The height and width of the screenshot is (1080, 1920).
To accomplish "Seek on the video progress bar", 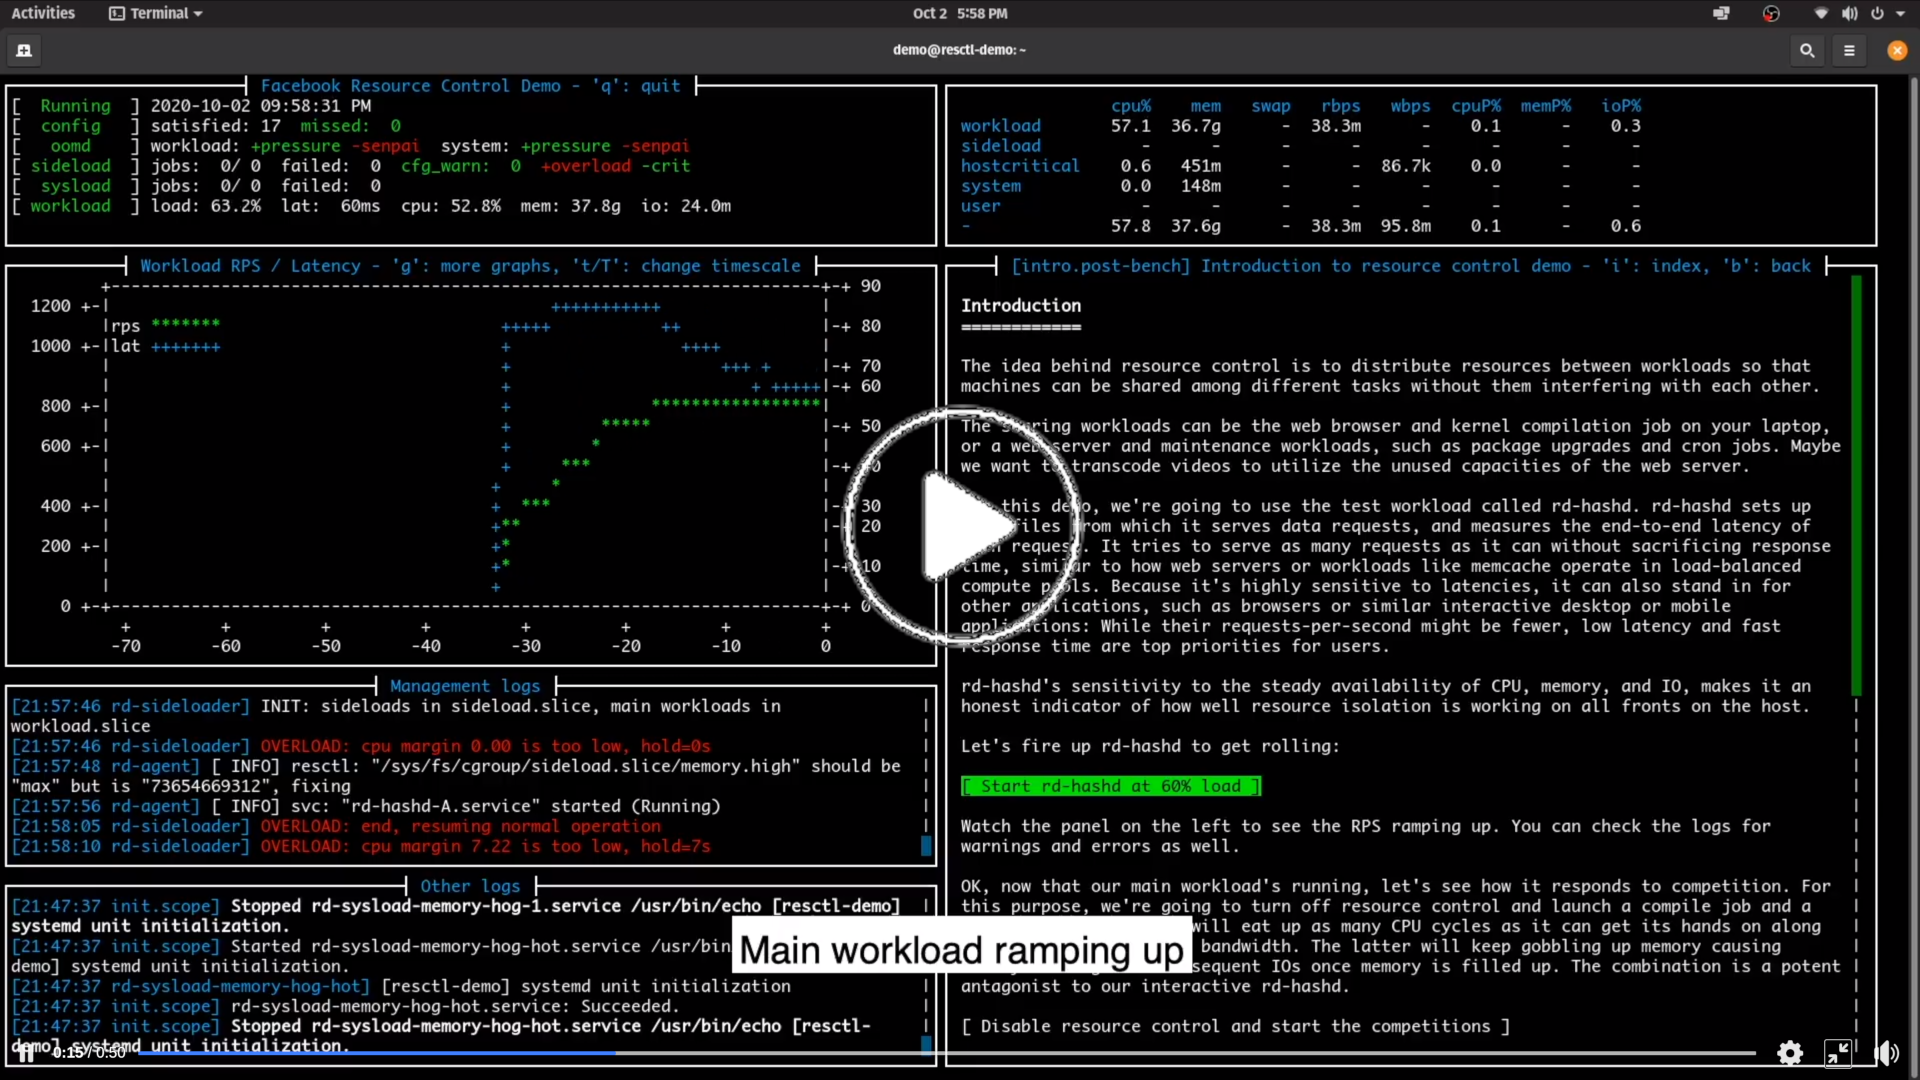I will (x=900, y=1053).
